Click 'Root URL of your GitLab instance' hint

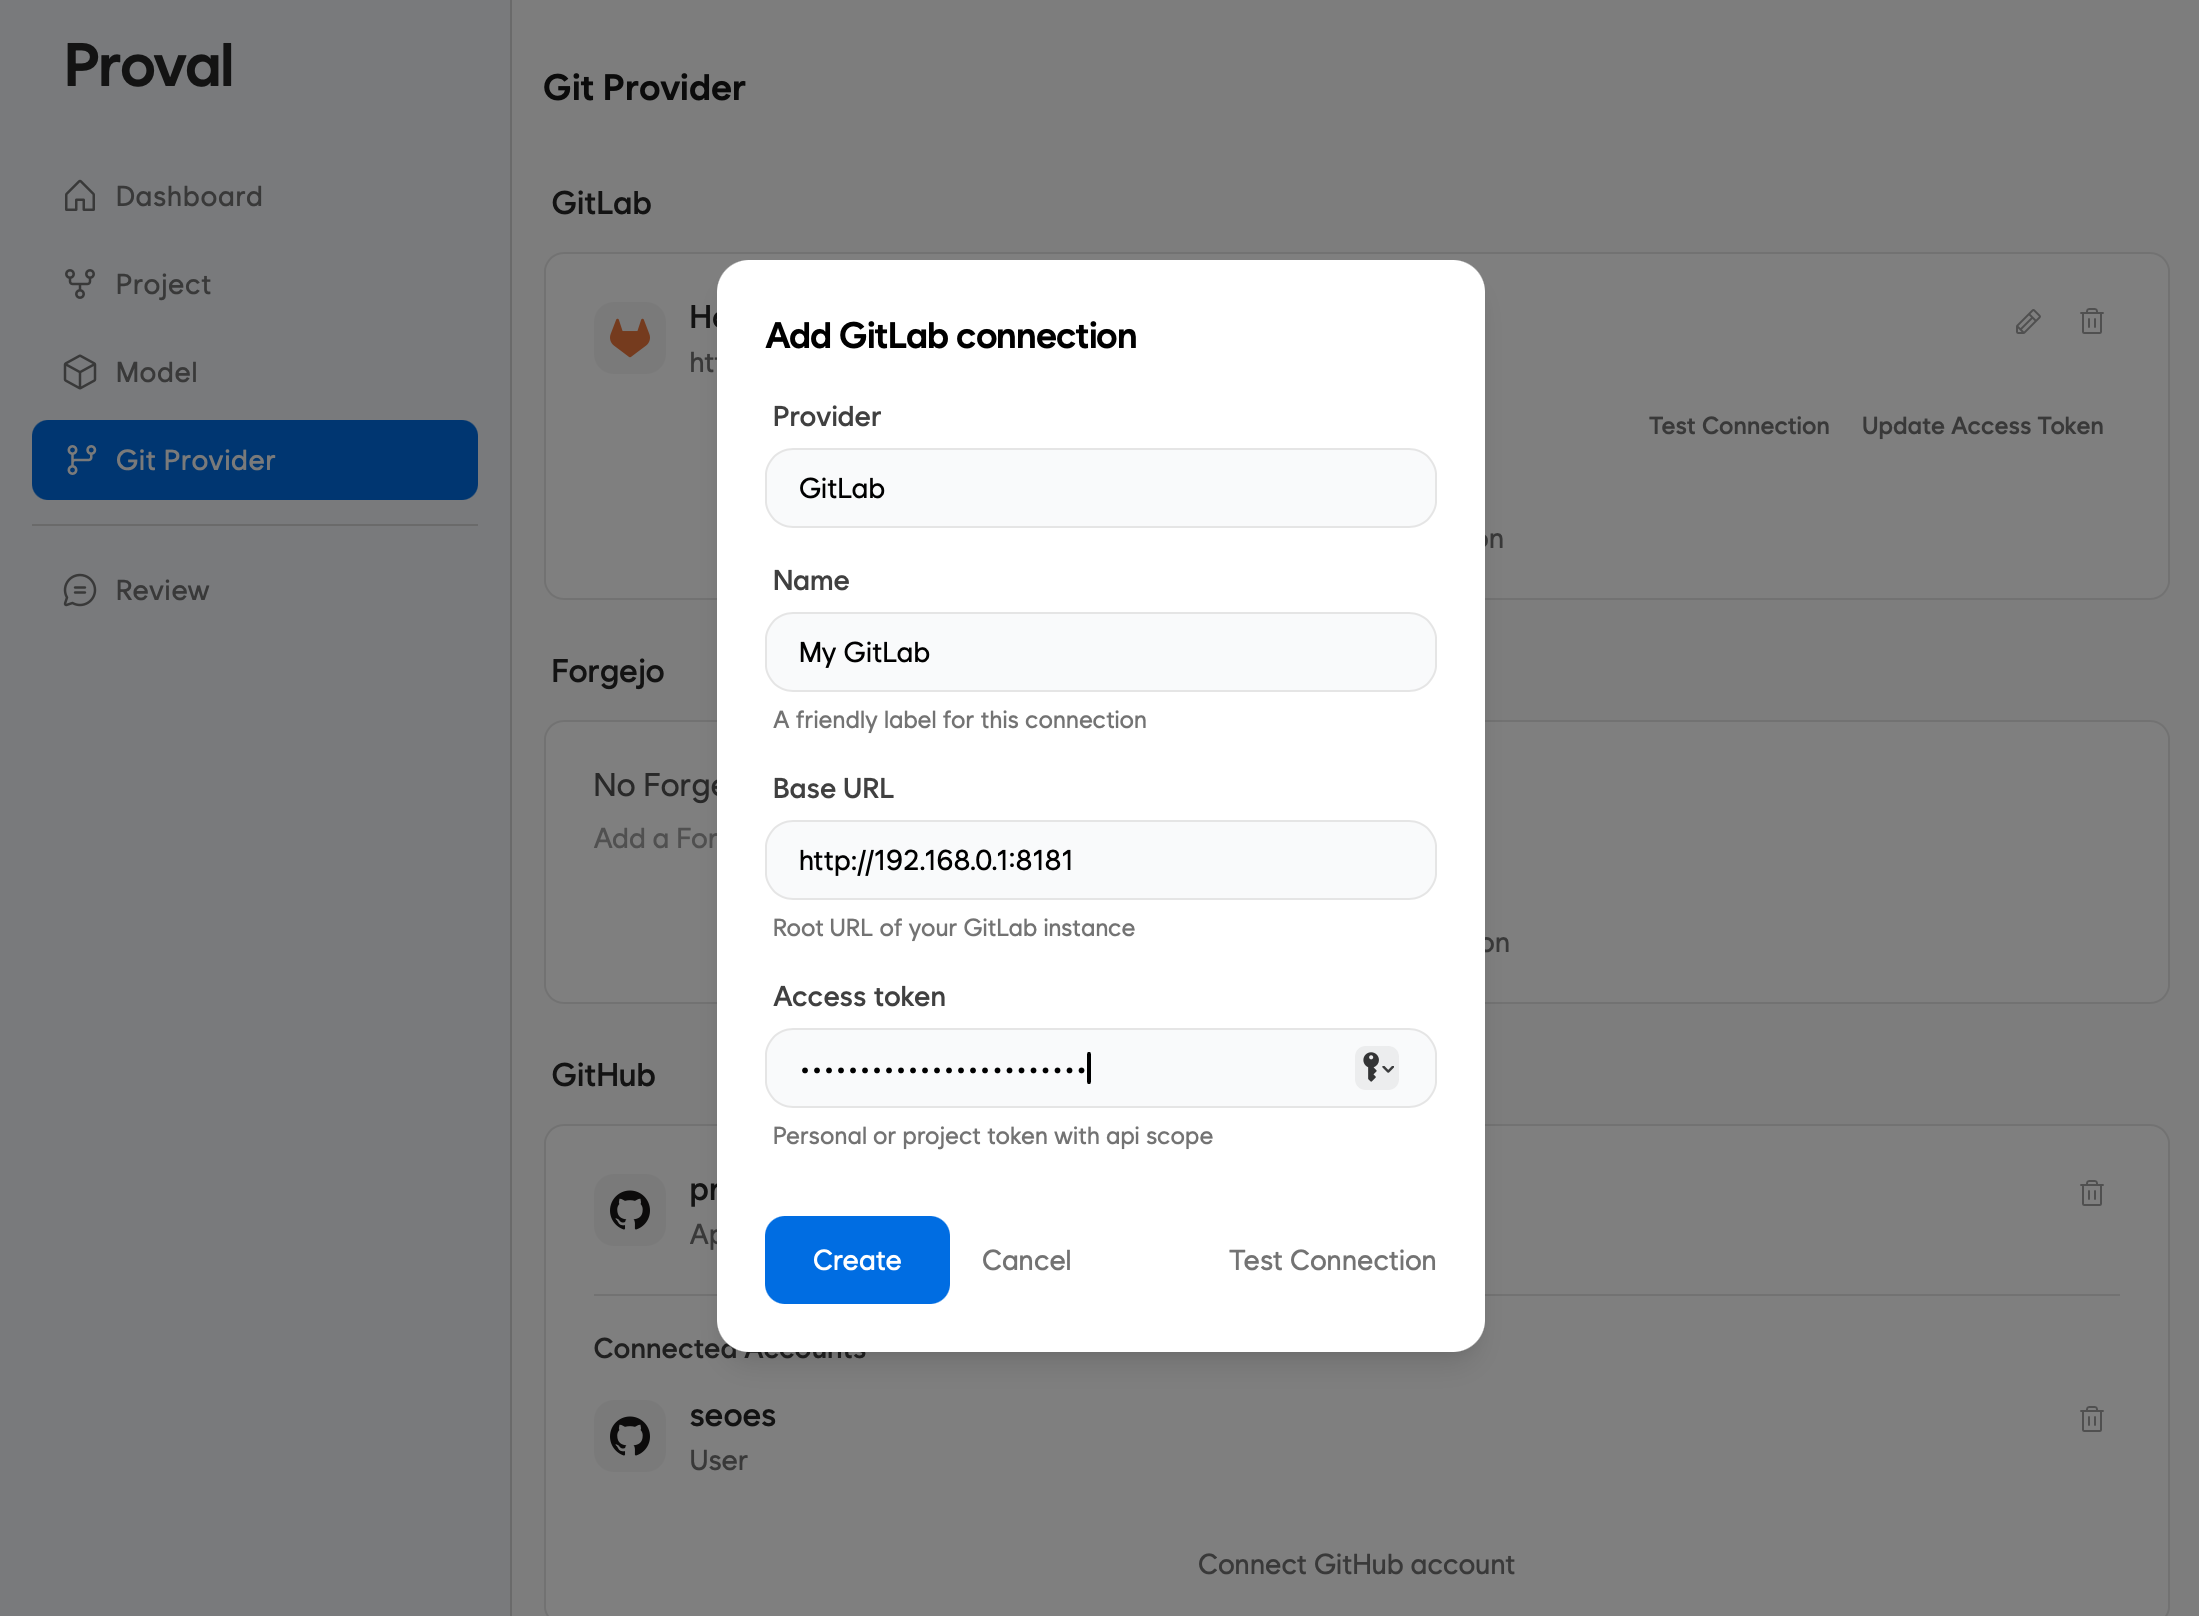pos(954,928)
